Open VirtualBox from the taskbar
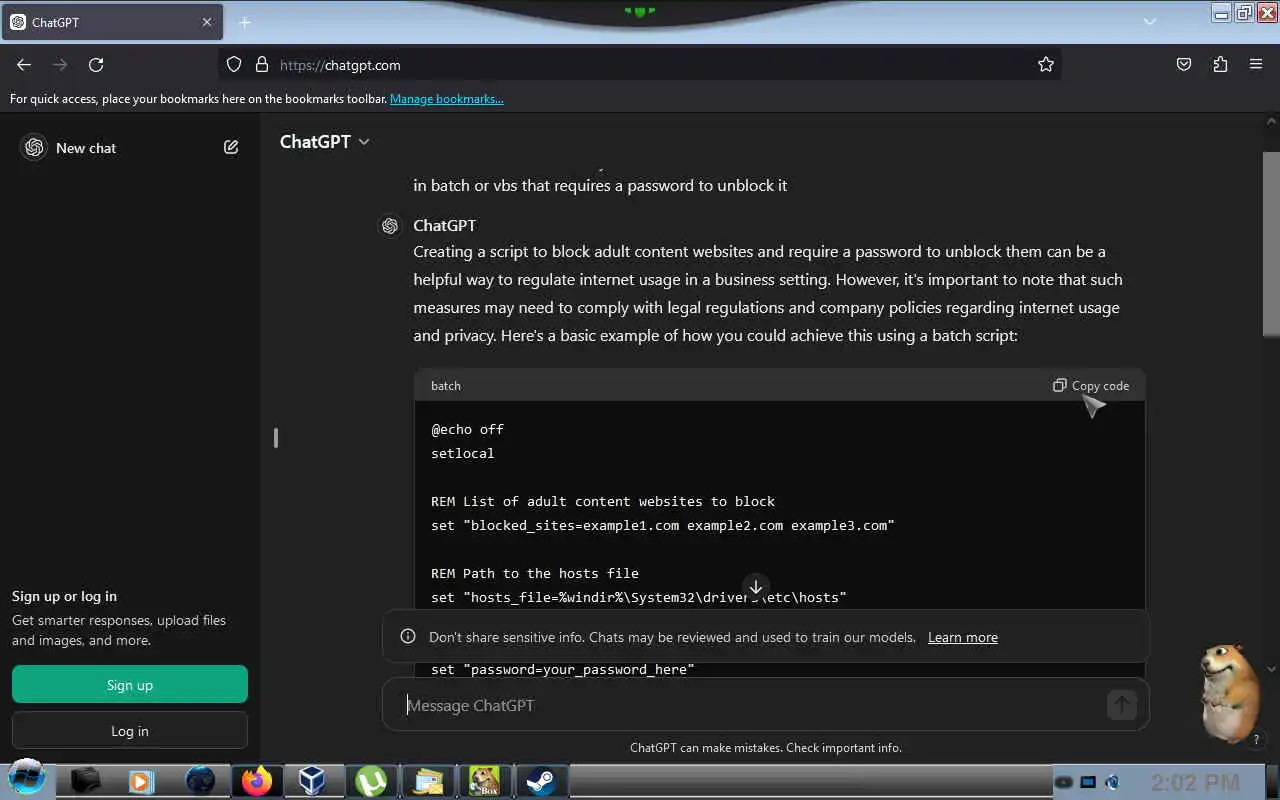The height and width of the screenshot is (800, 1280). pos(313,781)
